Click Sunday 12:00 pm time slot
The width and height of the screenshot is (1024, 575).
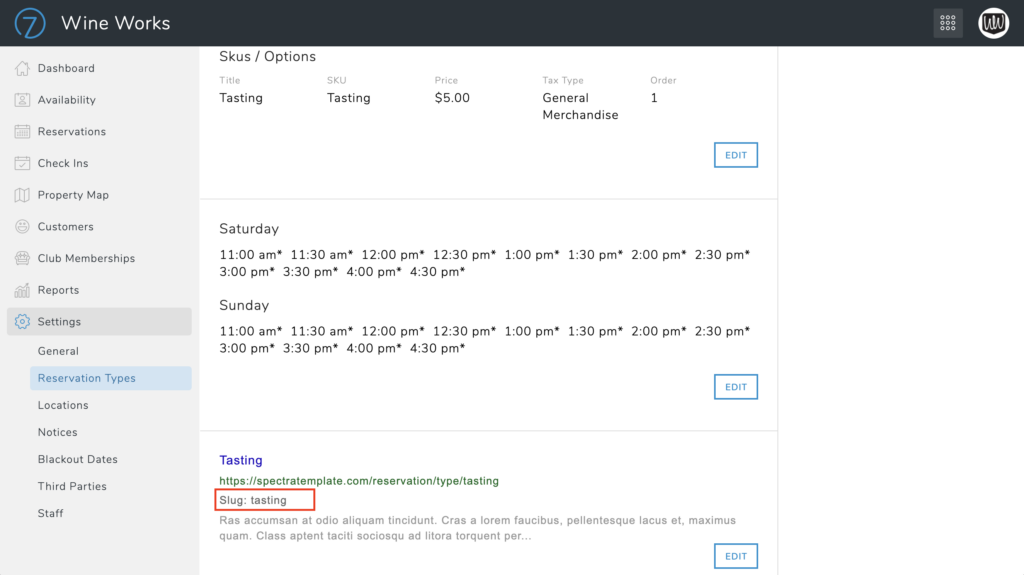393,331
